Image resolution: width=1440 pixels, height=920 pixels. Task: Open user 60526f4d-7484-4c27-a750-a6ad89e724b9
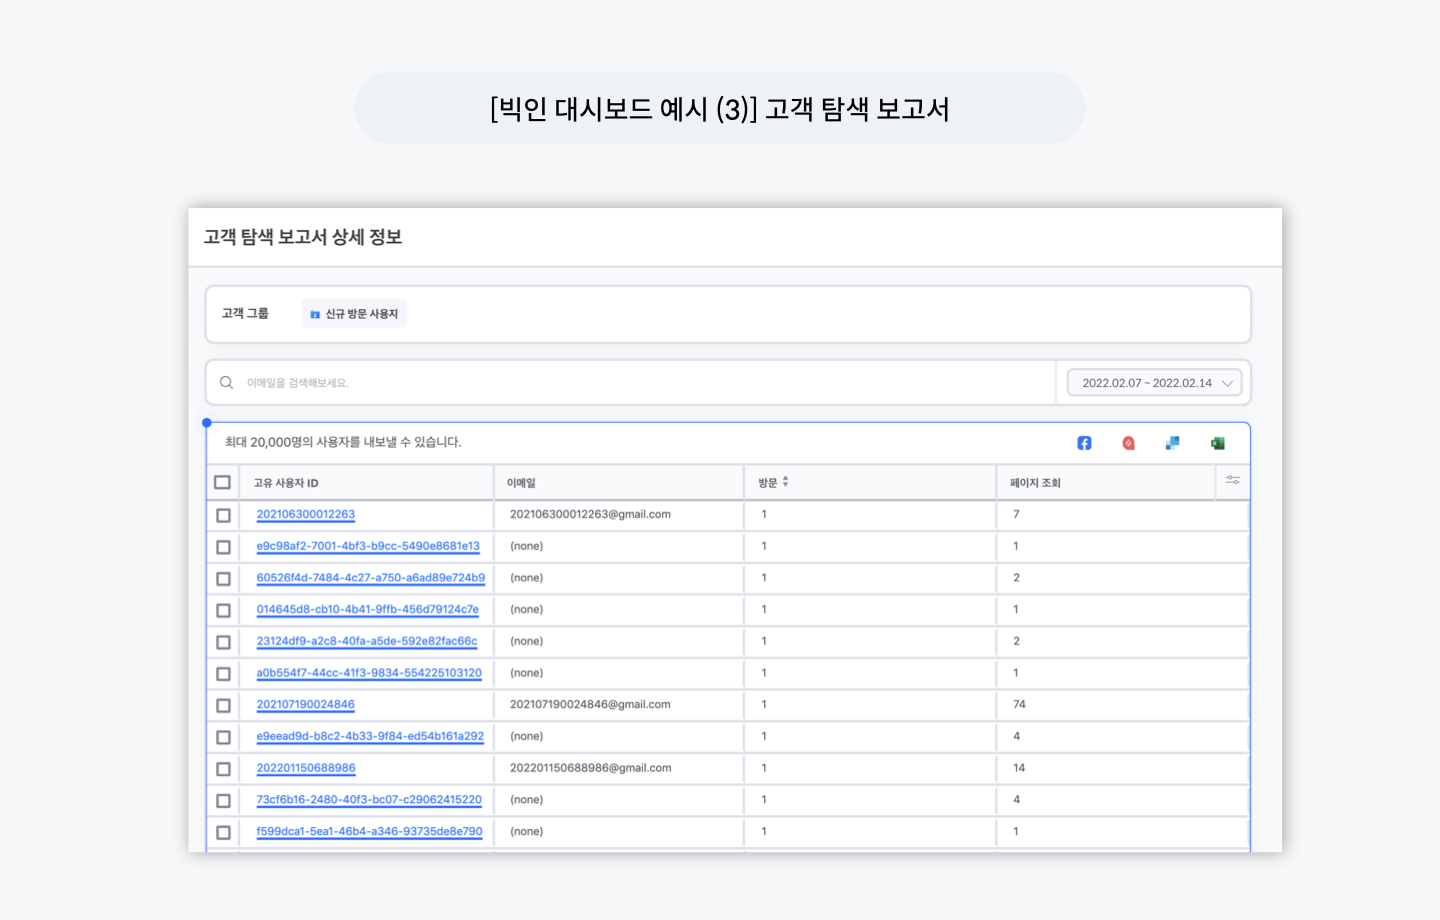371,578
